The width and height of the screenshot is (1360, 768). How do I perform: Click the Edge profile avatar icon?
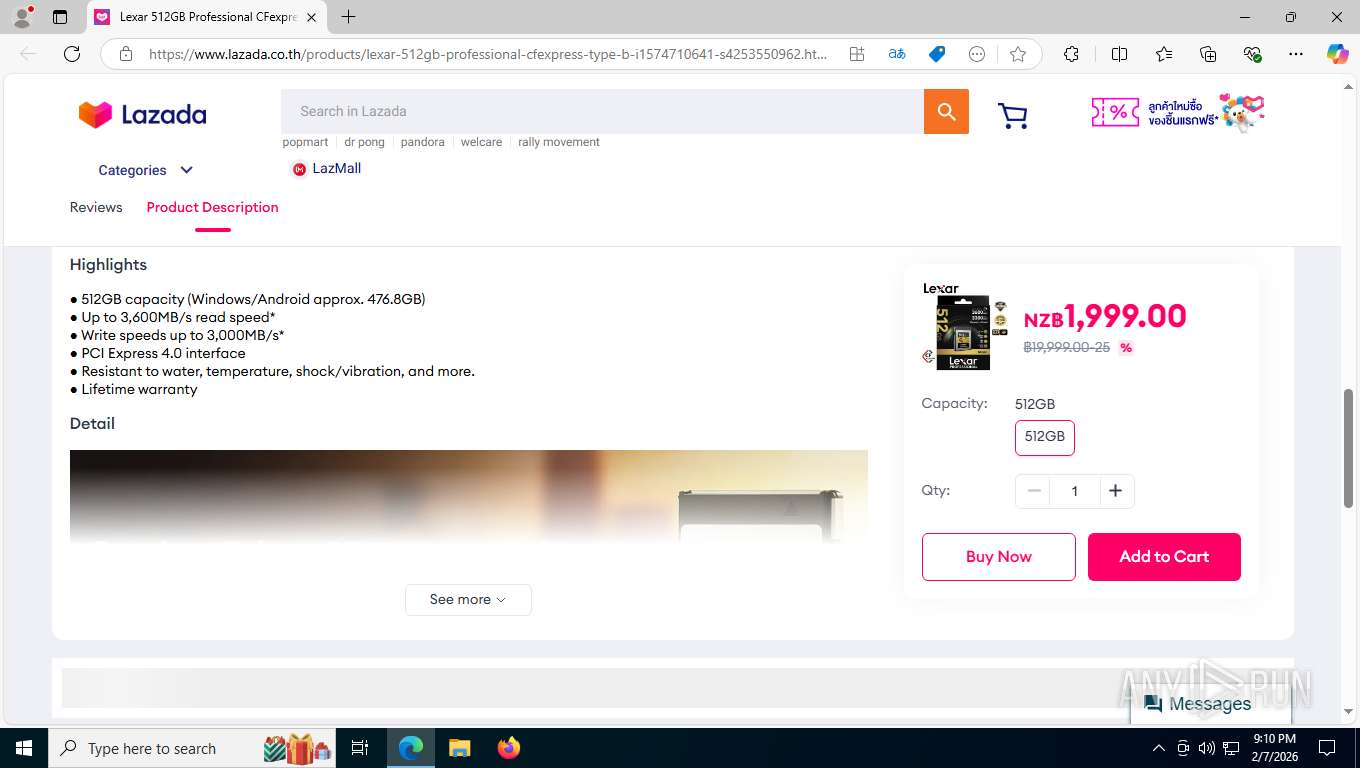22,16
